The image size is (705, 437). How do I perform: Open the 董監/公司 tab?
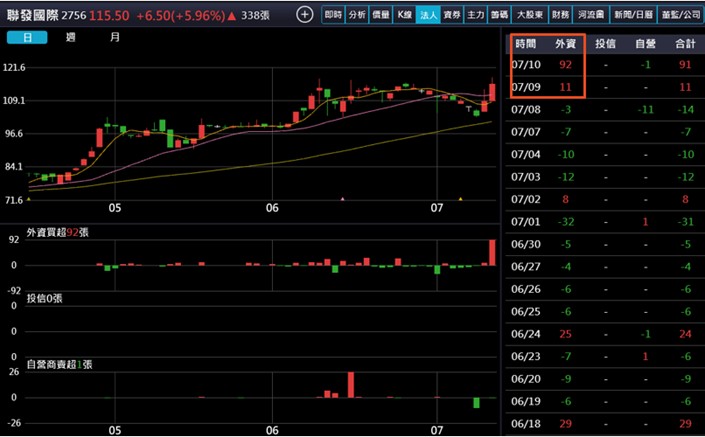pyautogui.click(x=681, y=15)
